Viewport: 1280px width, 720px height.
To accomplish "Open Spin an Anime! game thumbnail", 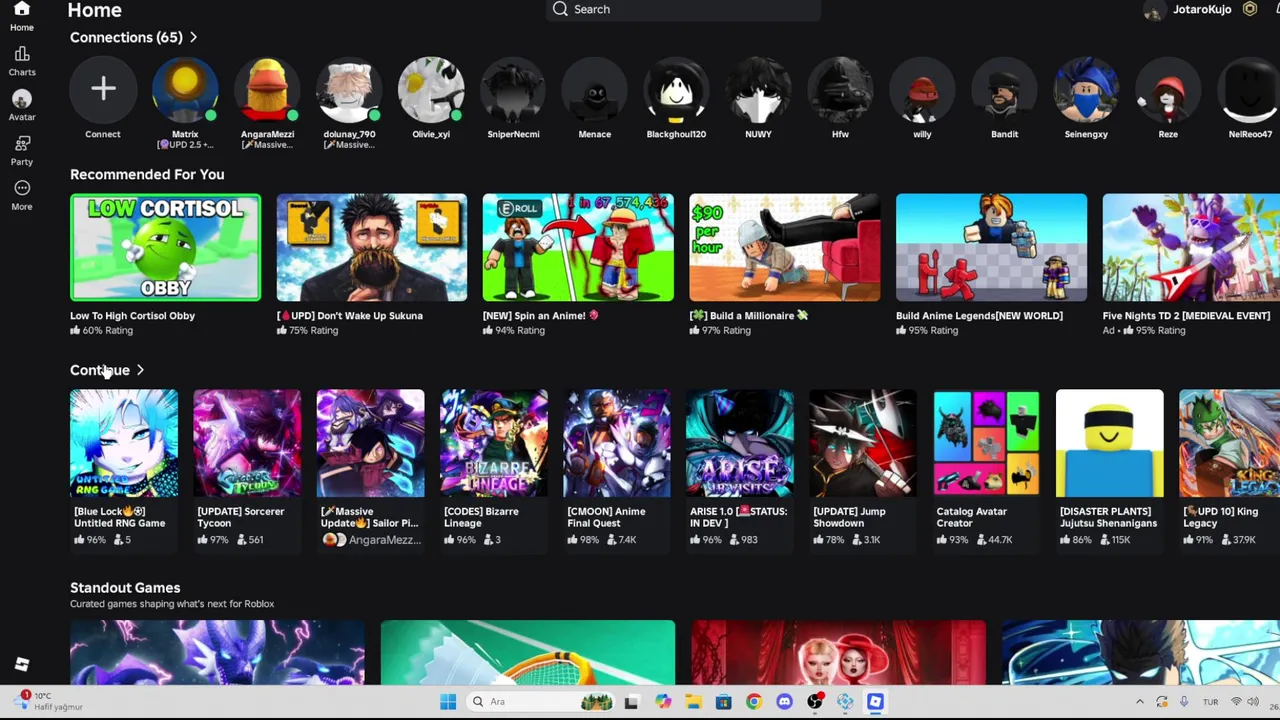I will point(578,247).
